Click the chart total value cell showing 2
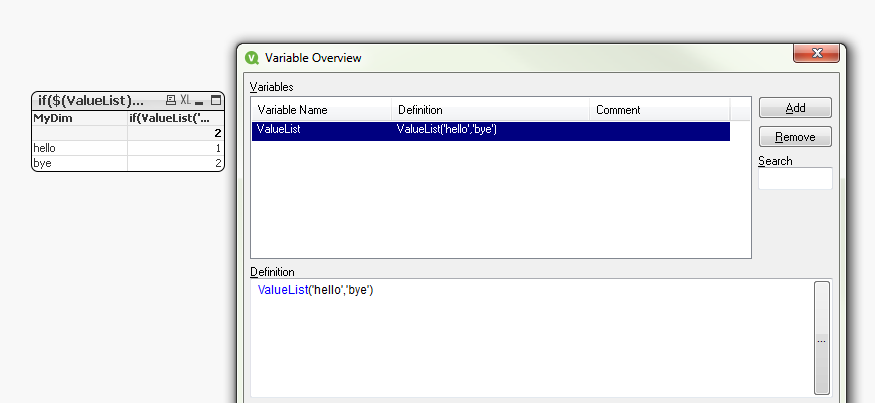Viewport: 875px width, 403px height. click(175, 133)
